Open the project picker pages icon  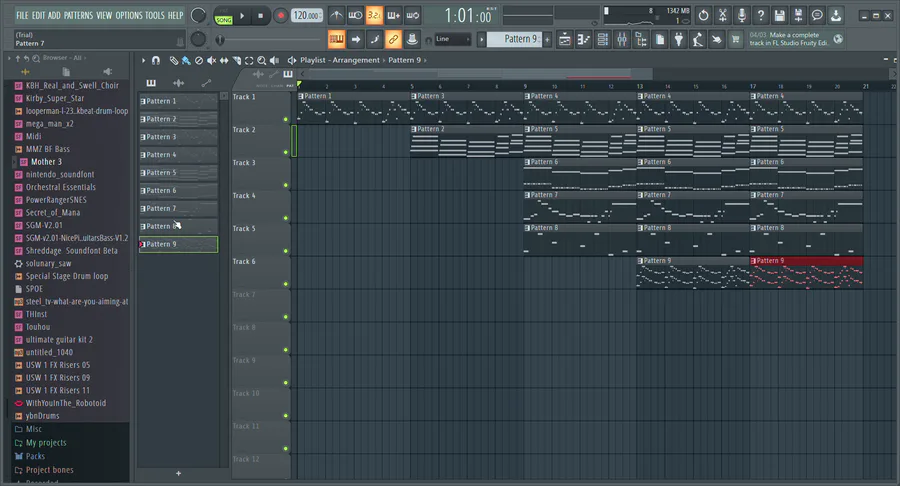[660, 40]
